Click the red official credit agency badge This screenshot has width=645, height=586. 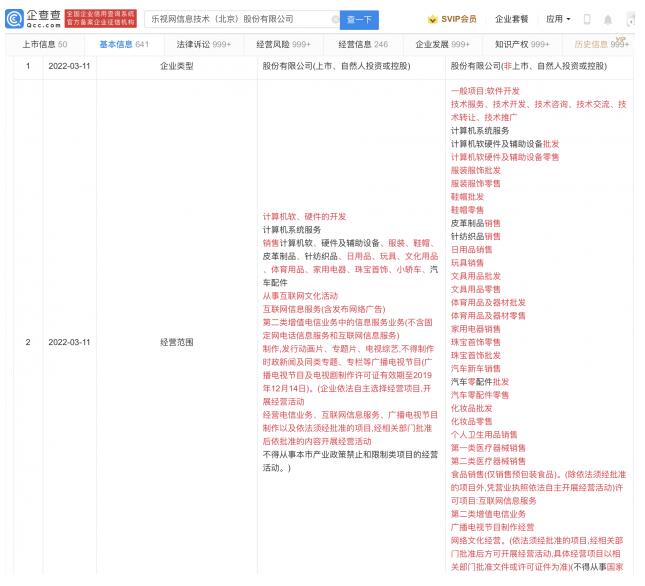click(101, 19)
